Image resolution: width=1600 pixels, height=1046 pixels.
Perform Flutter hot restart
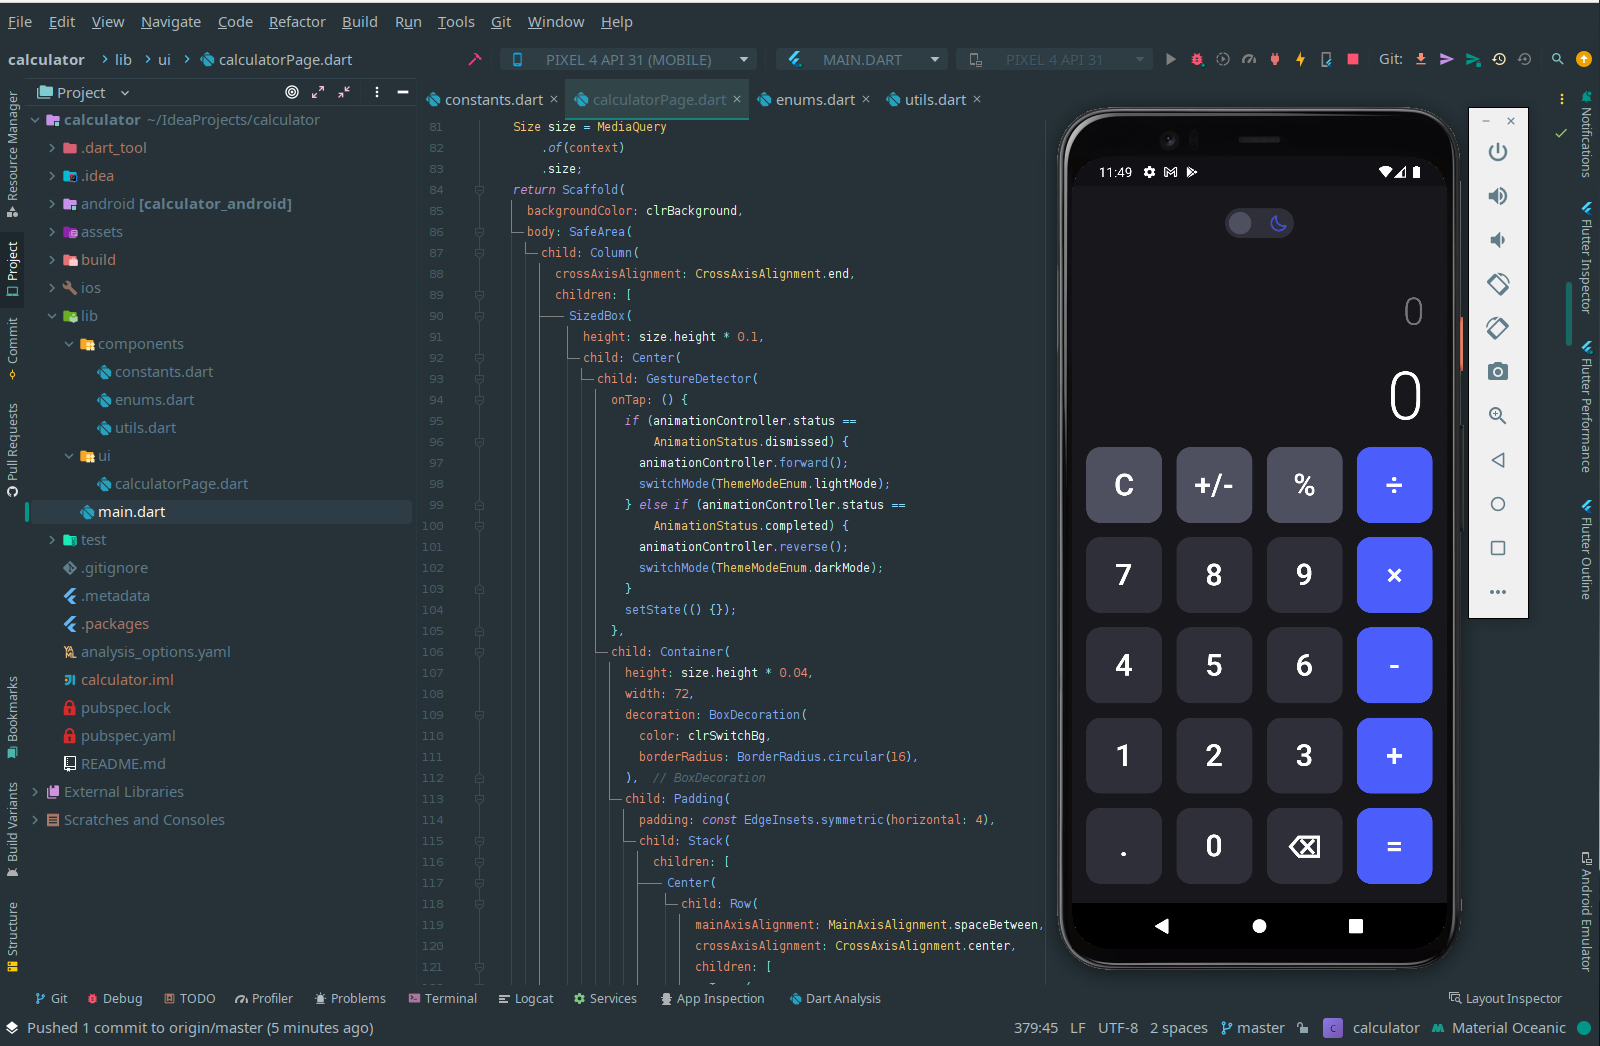pyautogui.click(x=1326, y=59)
